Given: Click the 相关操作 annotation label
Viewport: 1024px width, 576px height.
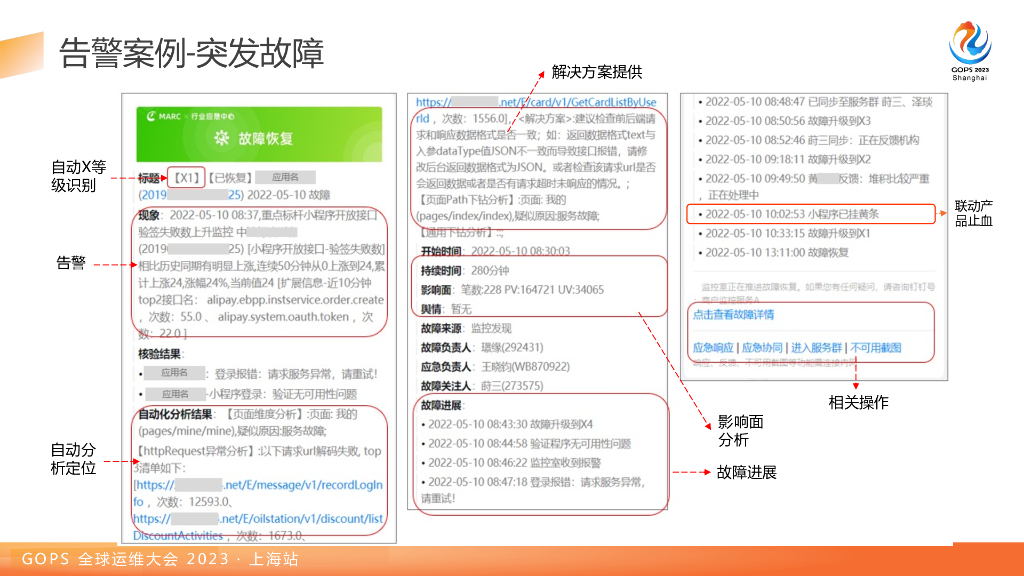Looking at the screenshot, I should click(858, 402).
